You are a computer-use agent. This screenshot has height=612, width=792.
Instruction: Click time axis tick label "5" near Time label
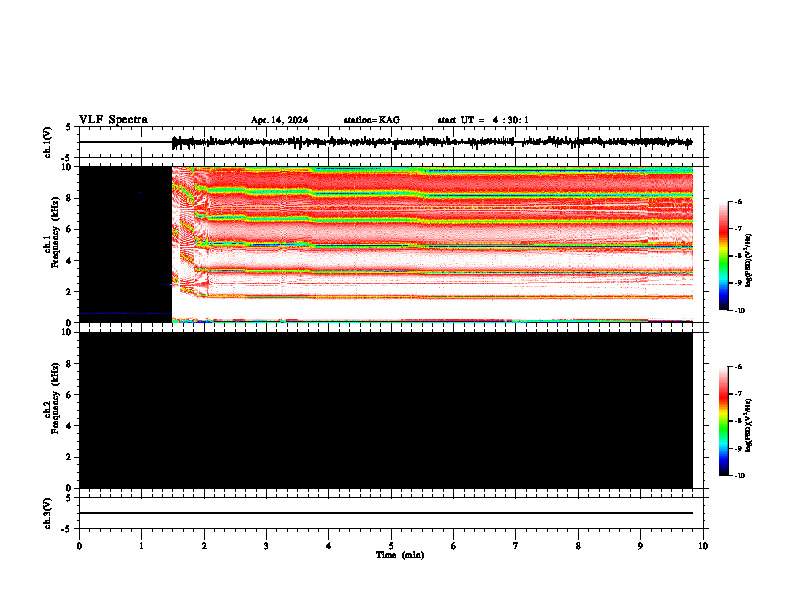391,546
